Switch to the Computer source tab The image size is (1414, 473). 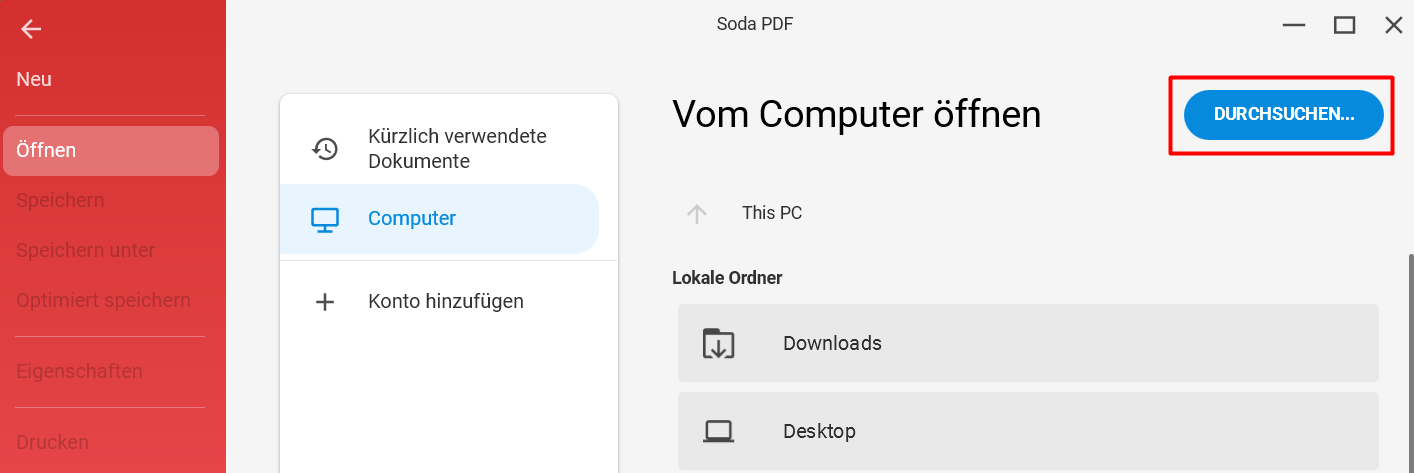(x=439, y=219)
